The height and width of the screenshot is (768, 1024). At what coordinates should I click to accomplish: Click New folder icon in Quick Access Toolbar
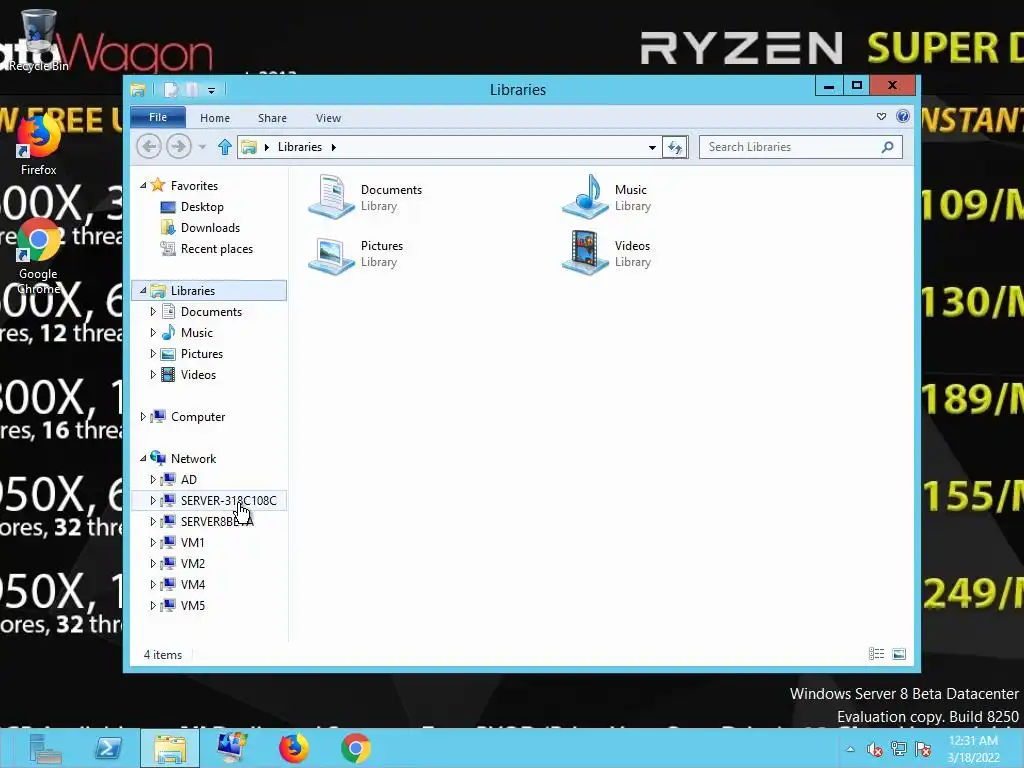[192, 90]
